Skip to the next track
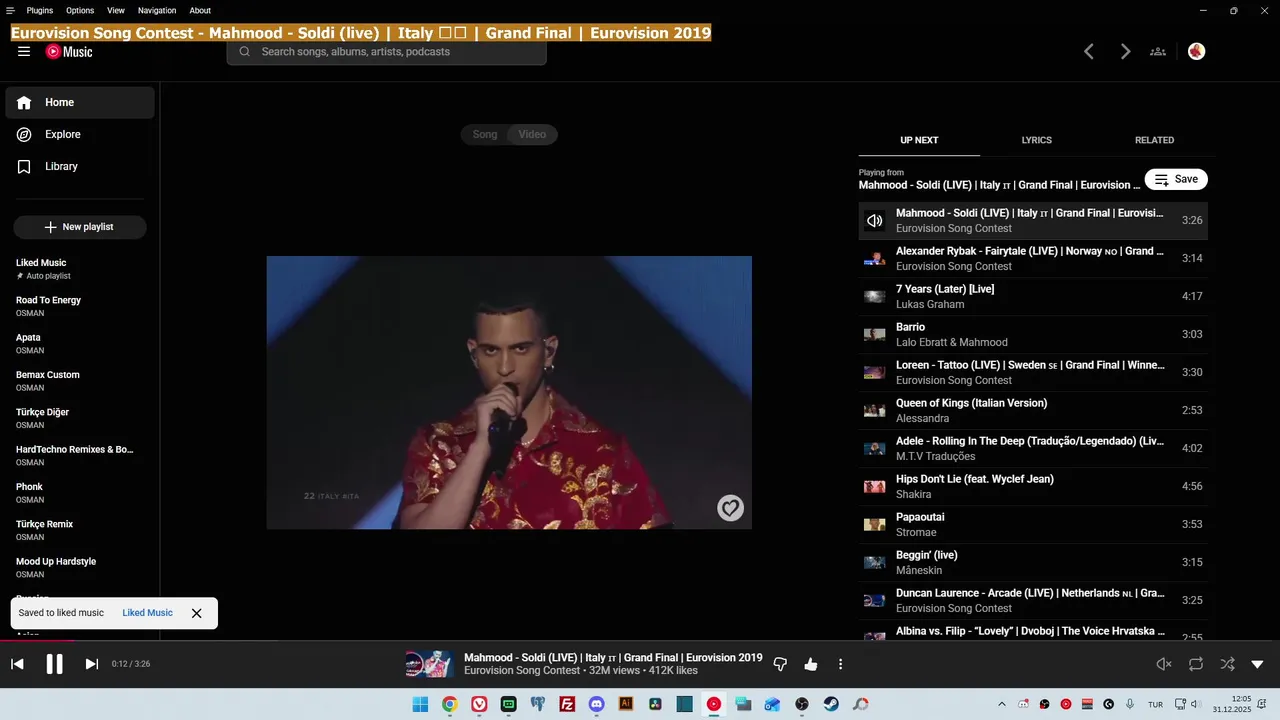This screenshot has width=1280, height=720. pos(92,664)
